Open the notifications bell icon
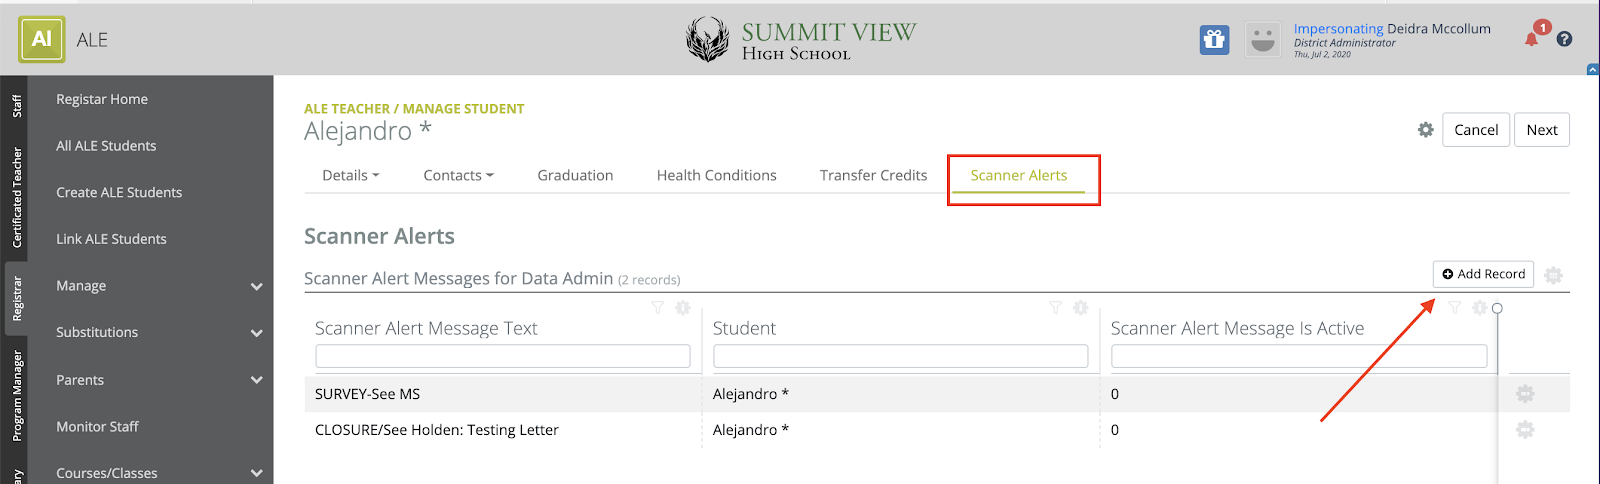This screenshot has height=484, width=1600. pos(1531,39)
